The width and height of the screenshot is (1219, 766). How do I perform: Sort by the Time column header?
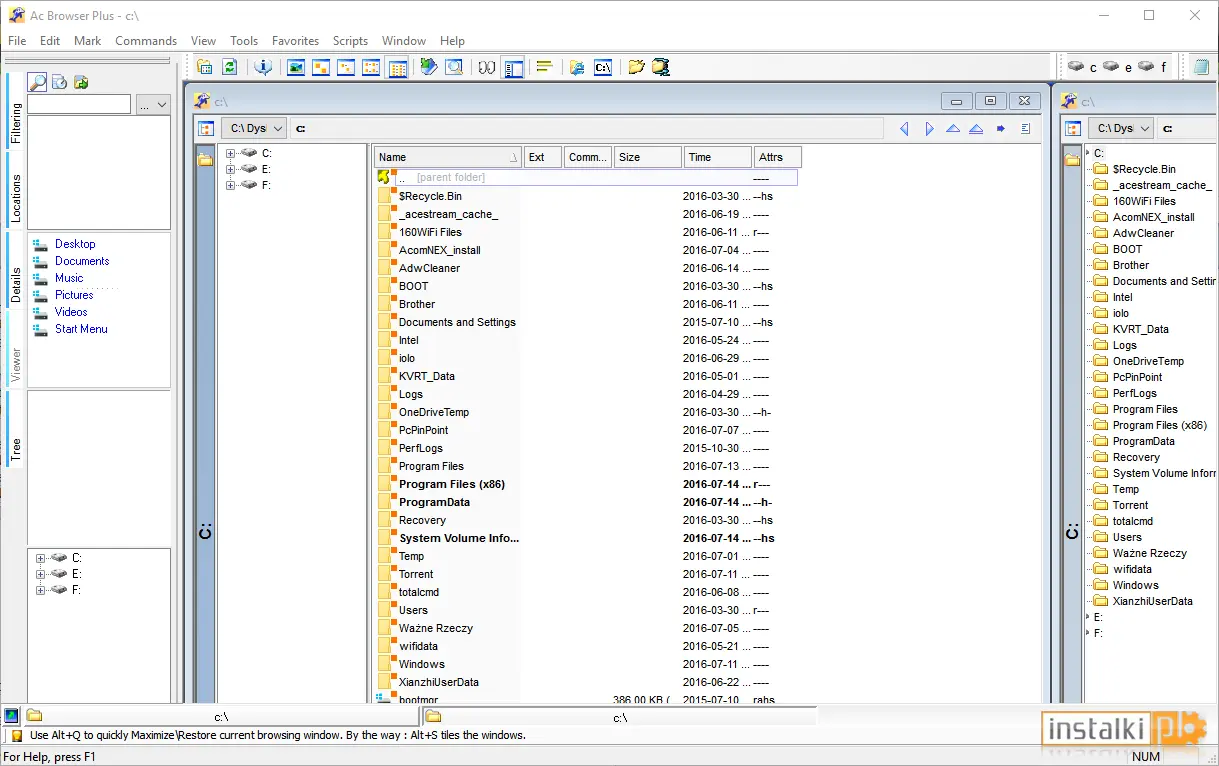(x=718, y=157)
